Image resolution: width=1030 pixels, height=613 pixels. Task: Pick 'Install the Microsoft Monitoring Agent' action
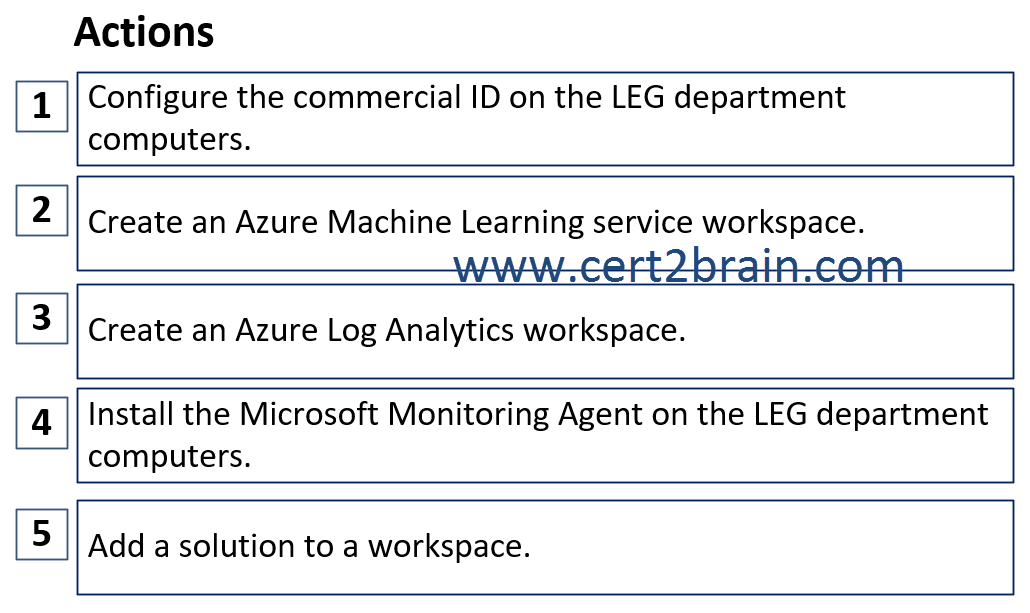pyautogui.click(x=545, y=436)
